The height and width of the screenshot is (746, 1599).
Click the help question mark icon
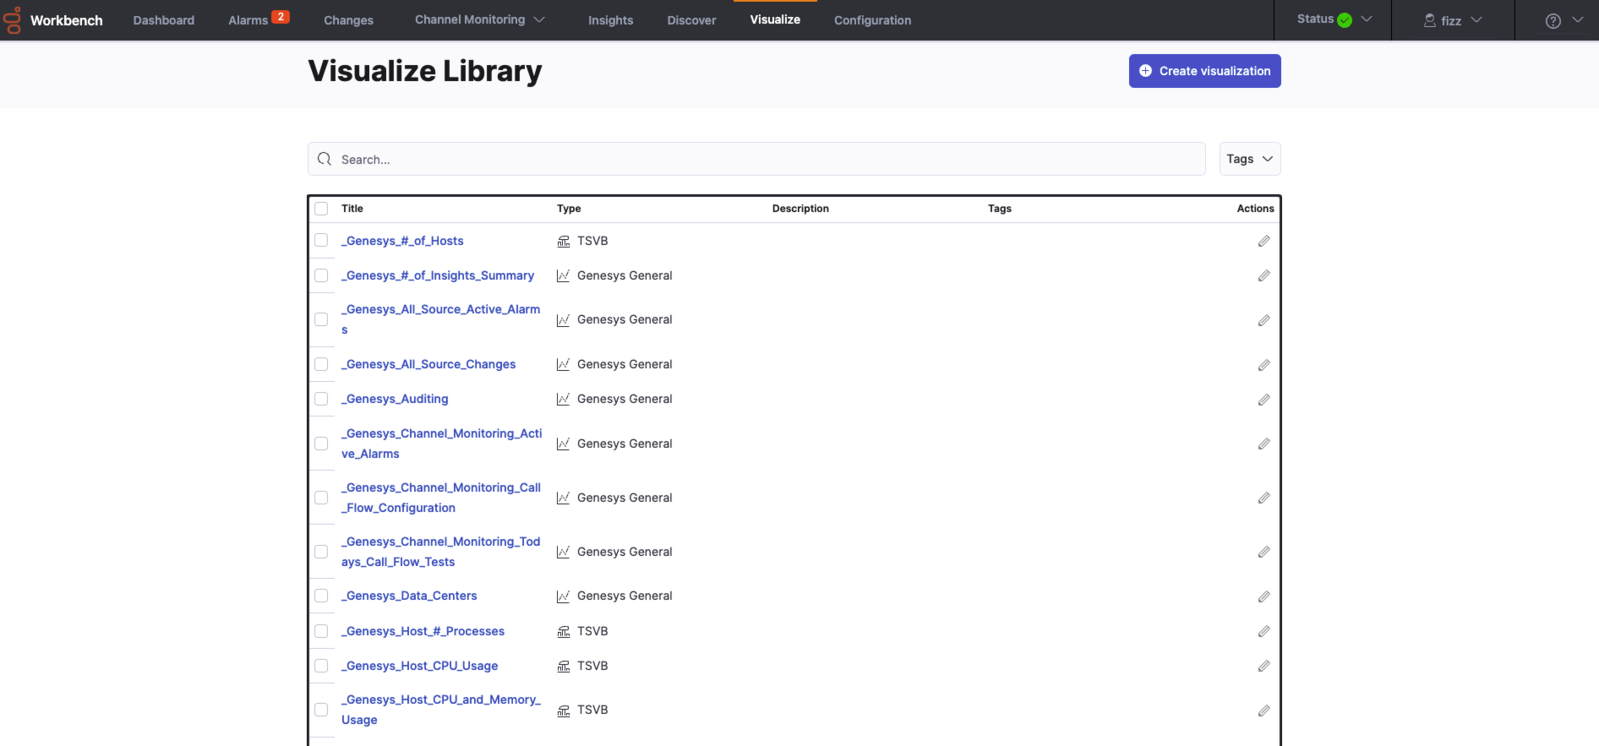(x=1553, y=21)
